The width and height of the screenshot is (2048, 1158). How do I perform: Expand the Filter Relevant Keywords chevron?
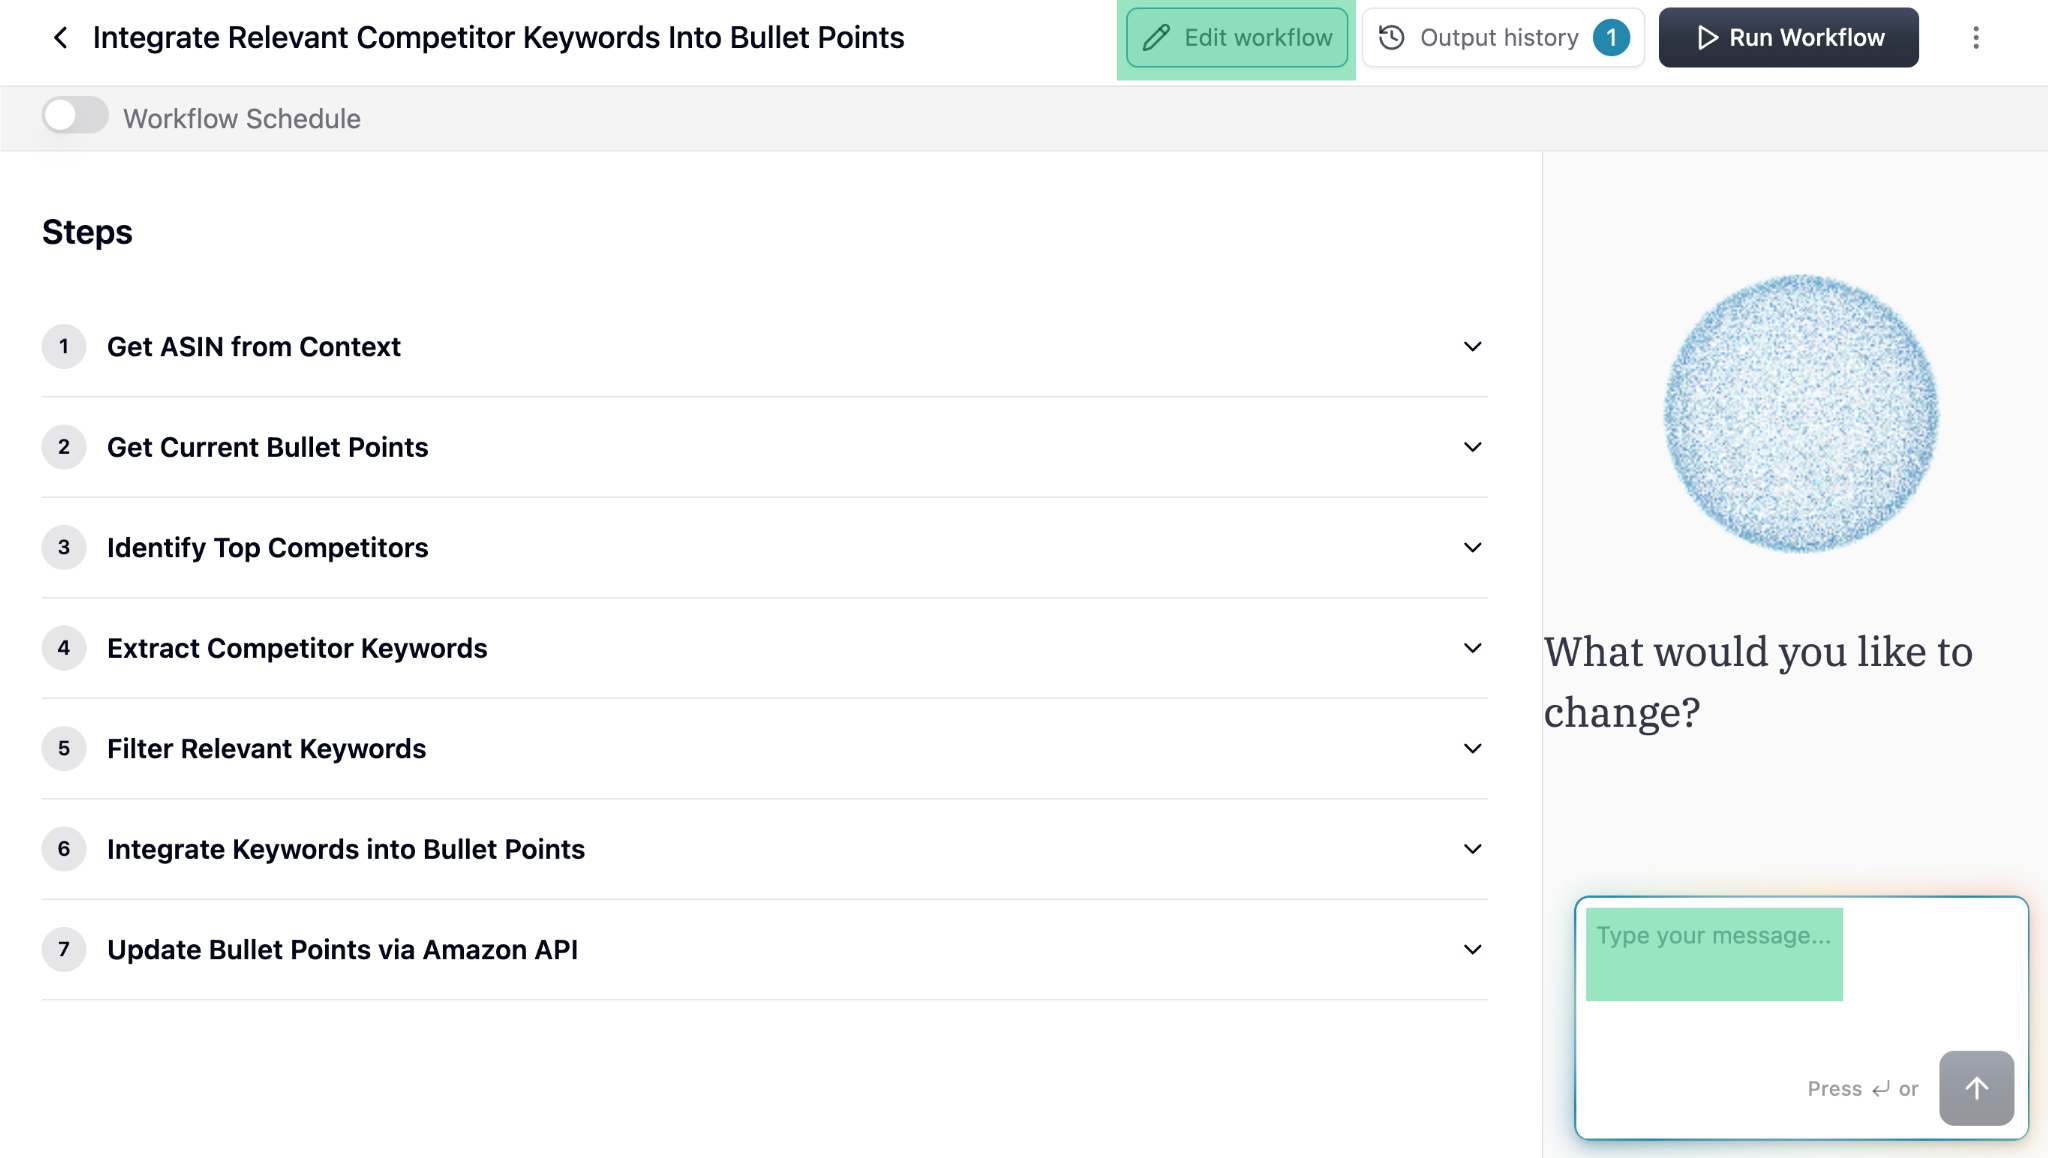(x=1472, y=749)
